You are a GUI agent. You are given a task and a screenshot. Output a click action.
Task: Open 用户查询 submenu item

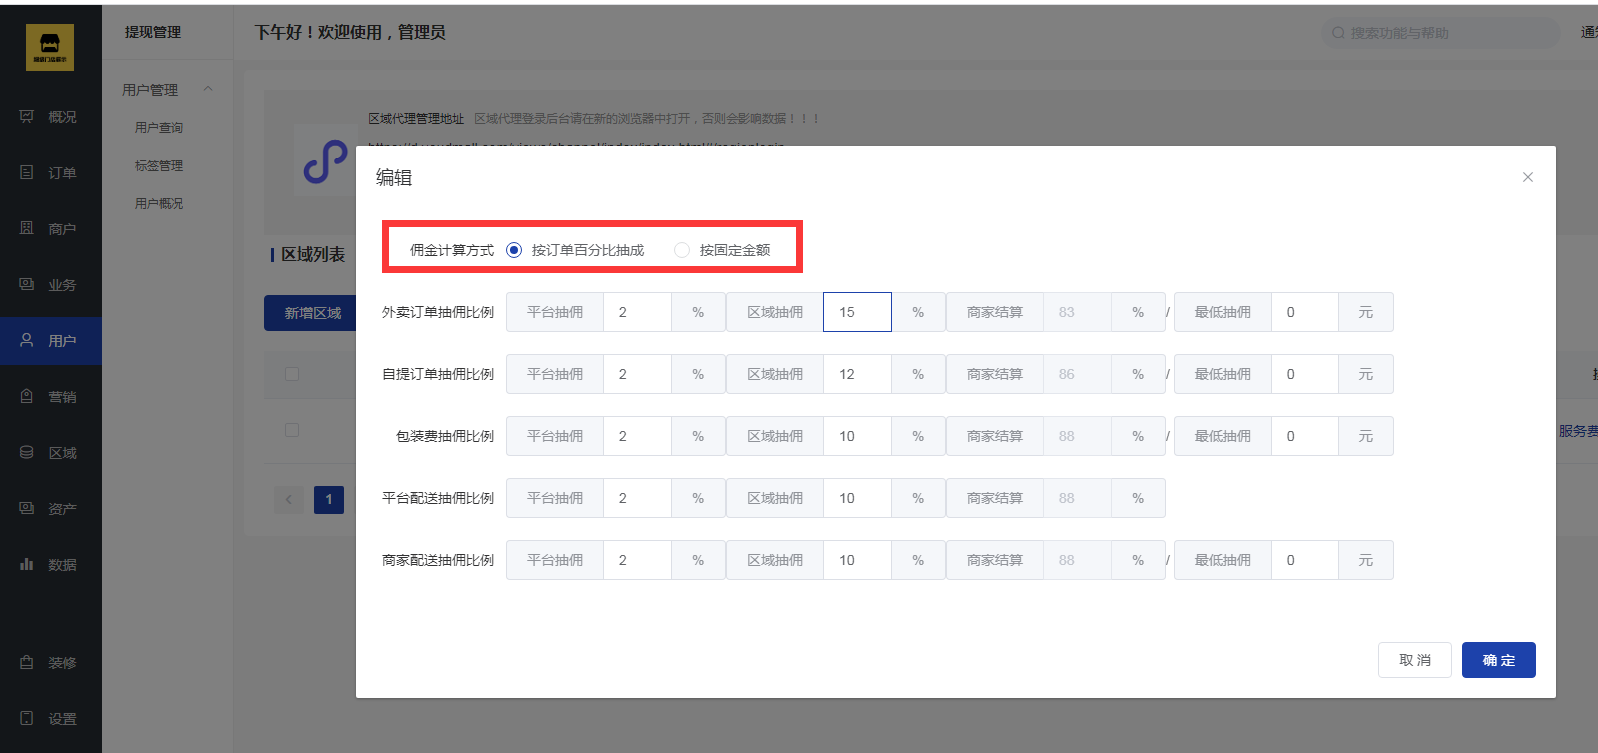coord(159,128)
